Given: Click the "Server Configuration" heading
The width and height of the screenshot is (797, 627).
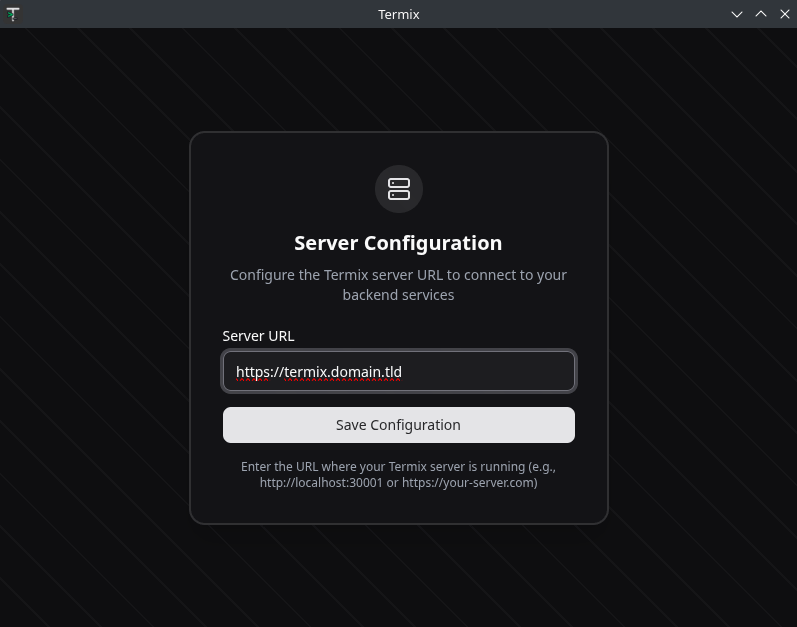Looking at the screenshot, I should (398, 243).
